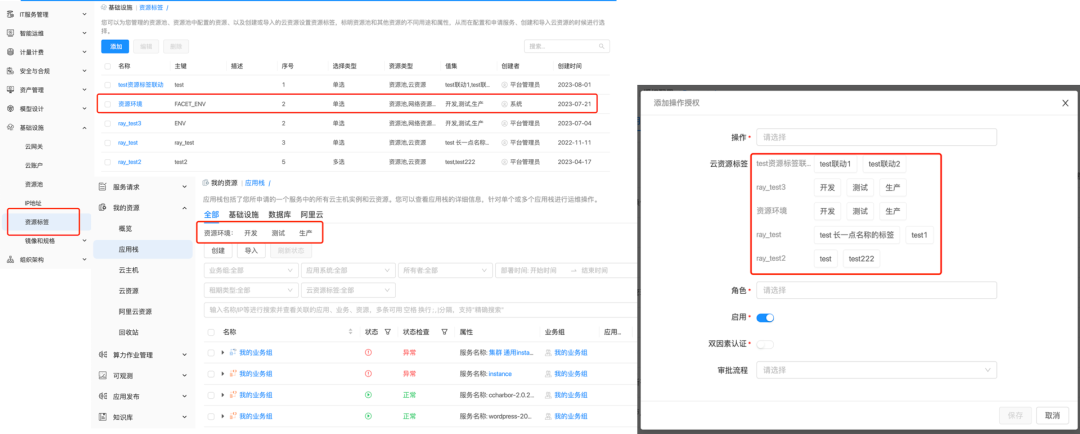Switch to the 数据库 tab
This screenshot has height=434, width=1080.
pyautogui.click(x=280, y=214)
